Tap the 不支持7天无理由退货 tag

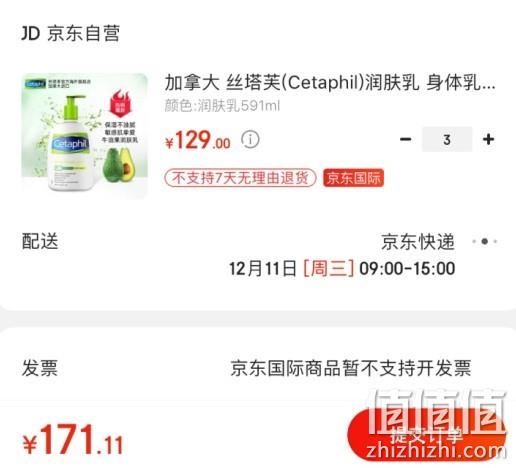click(240, 178)
